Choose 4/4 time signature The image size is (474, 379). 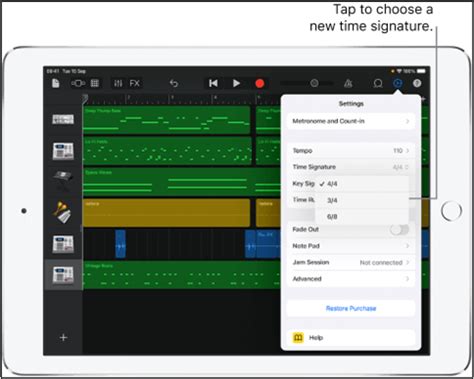pyautogui.click(x=362, y=184)
